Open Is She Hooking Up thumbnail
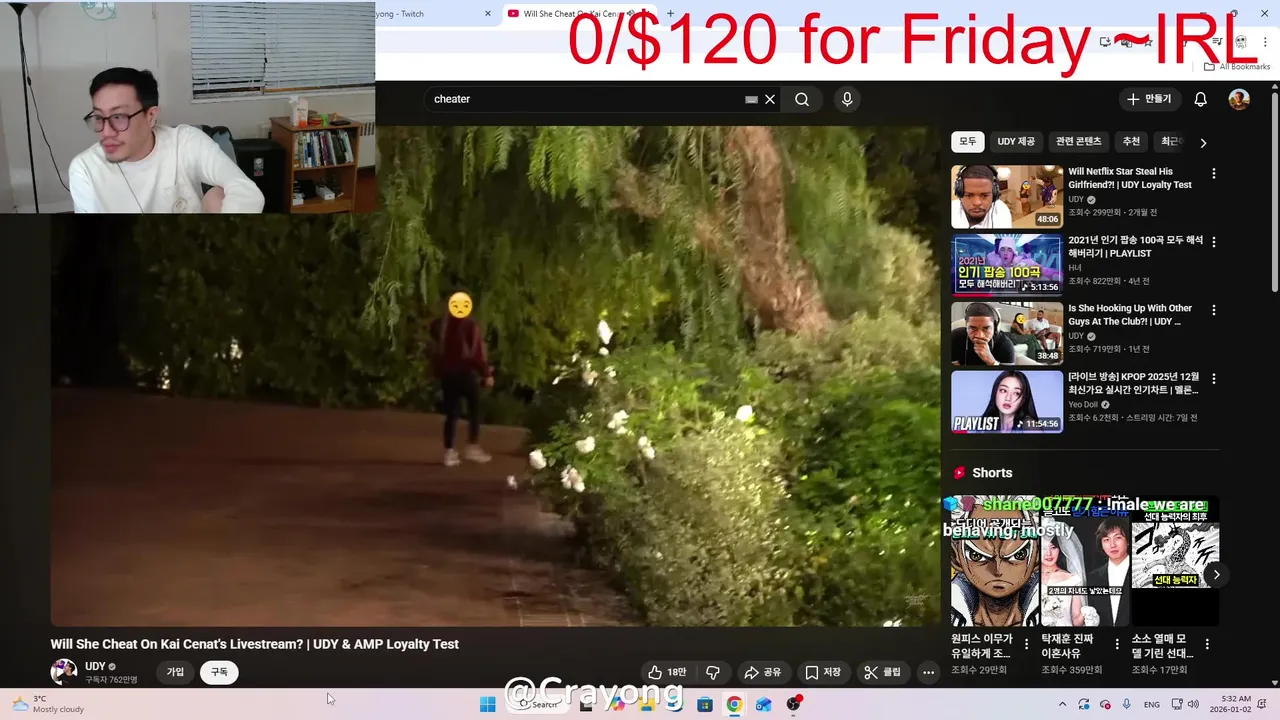Image resolution: width=1280 pixels, height=720 pixels. (1007, 333)
